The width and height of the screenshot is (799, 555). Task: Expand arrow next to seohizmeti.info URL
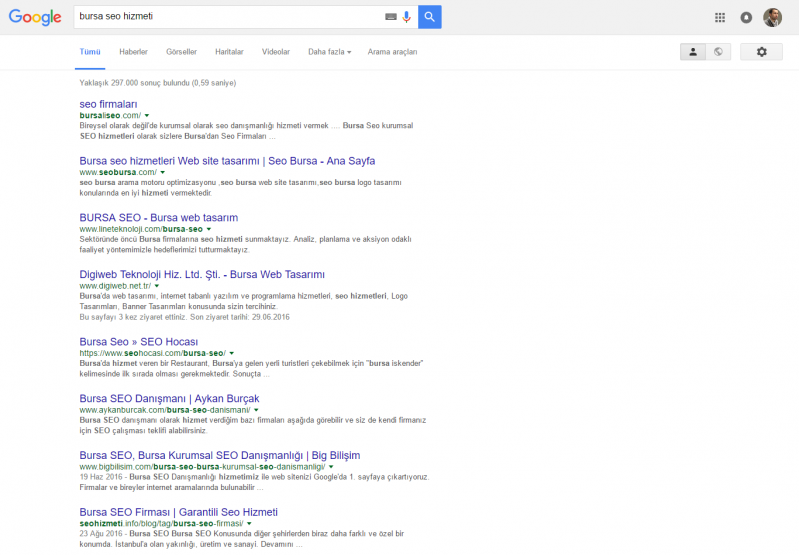[x=249, y=523]
